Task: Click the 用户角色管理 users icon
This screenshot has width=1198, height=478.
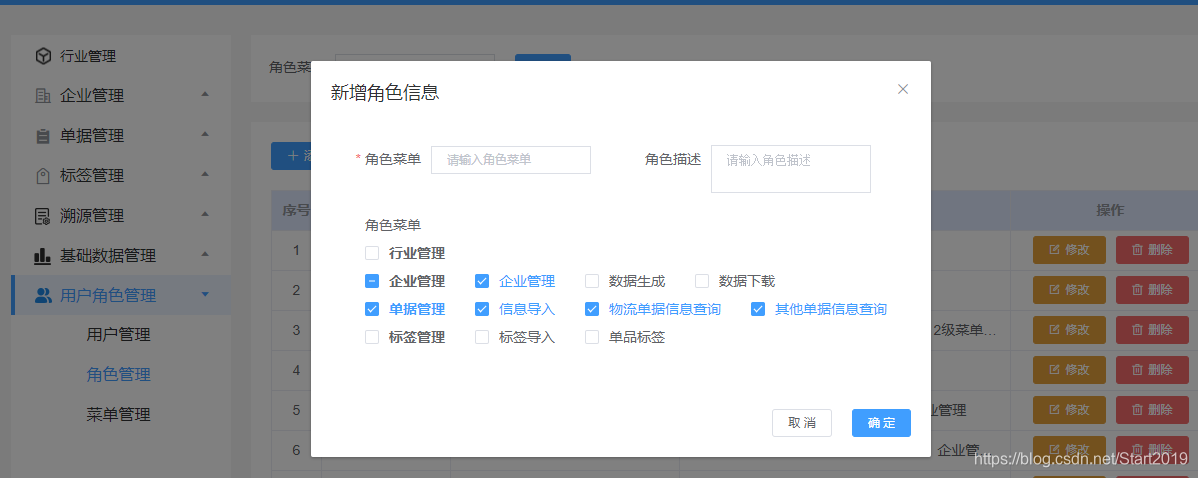Action: point(44,295)
